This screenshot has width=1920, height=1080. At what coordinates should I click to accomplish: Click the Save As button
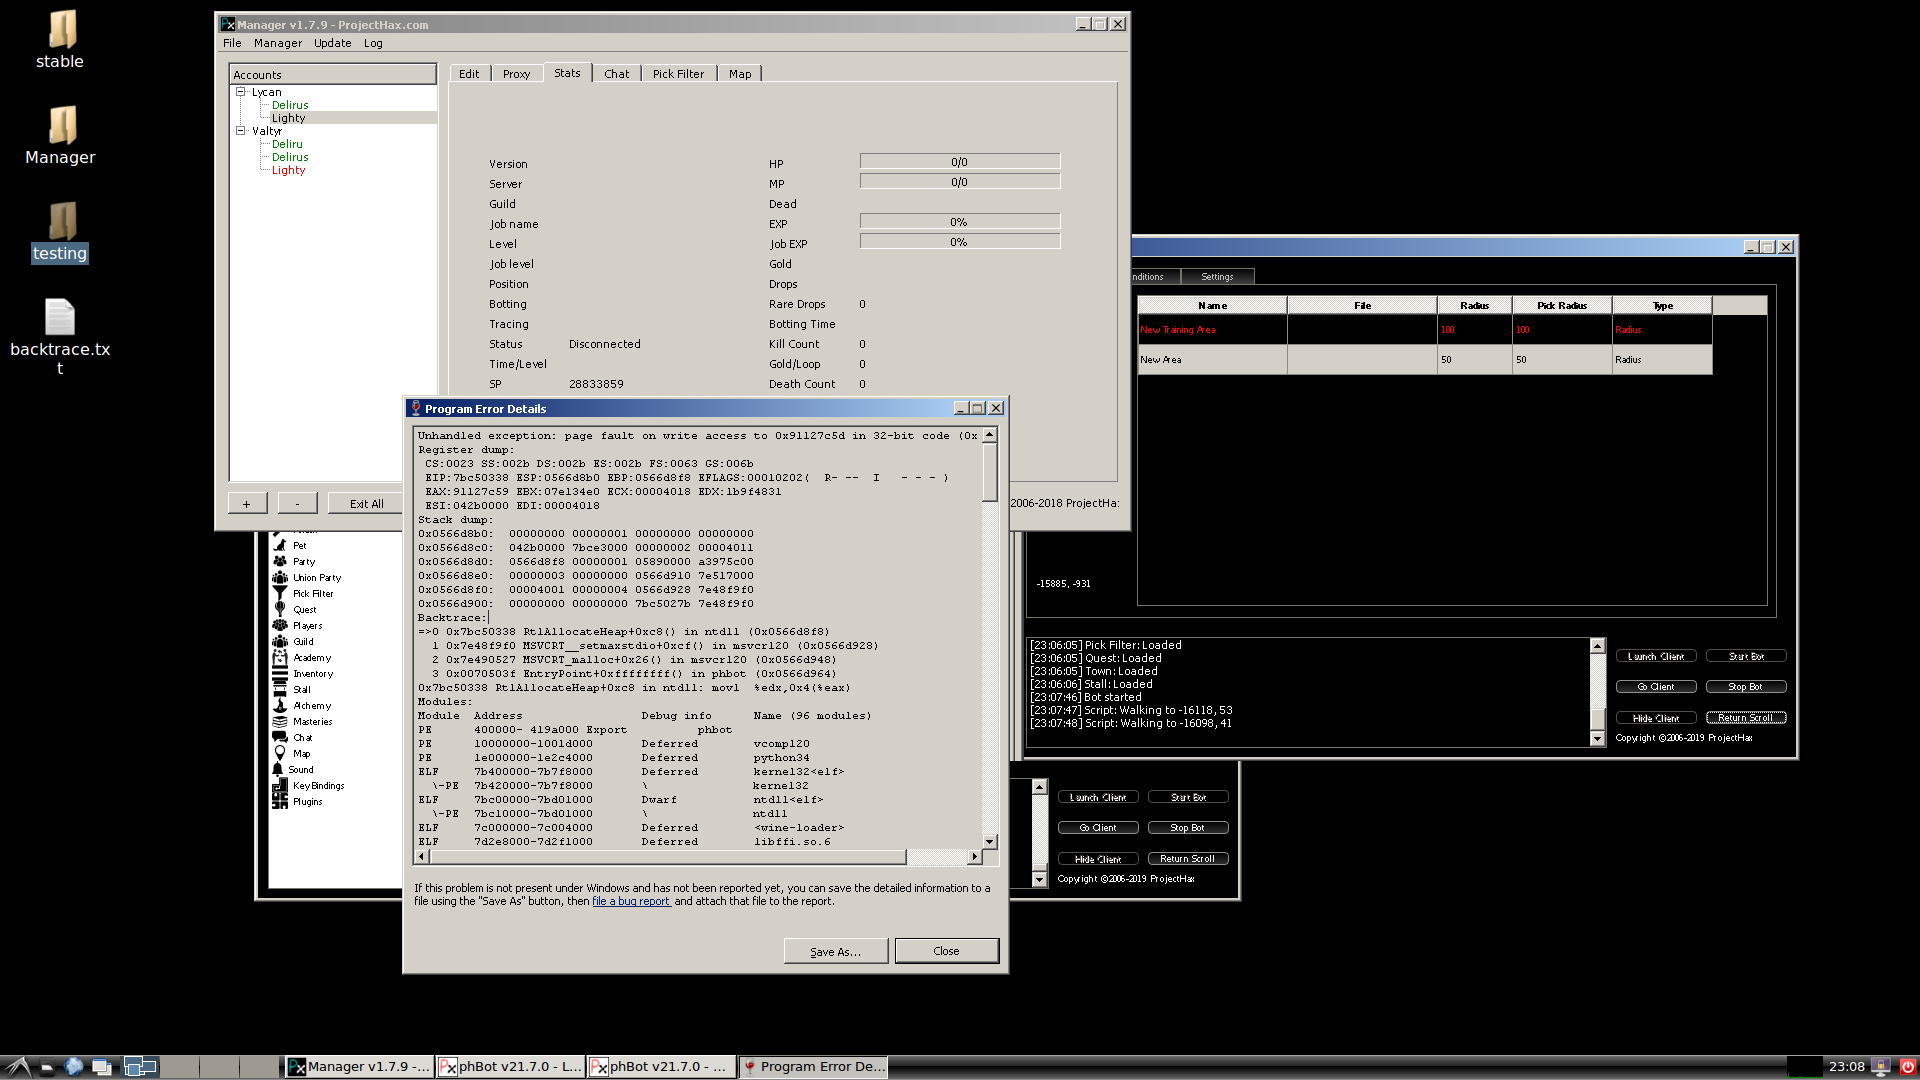(x=835, y=951)
